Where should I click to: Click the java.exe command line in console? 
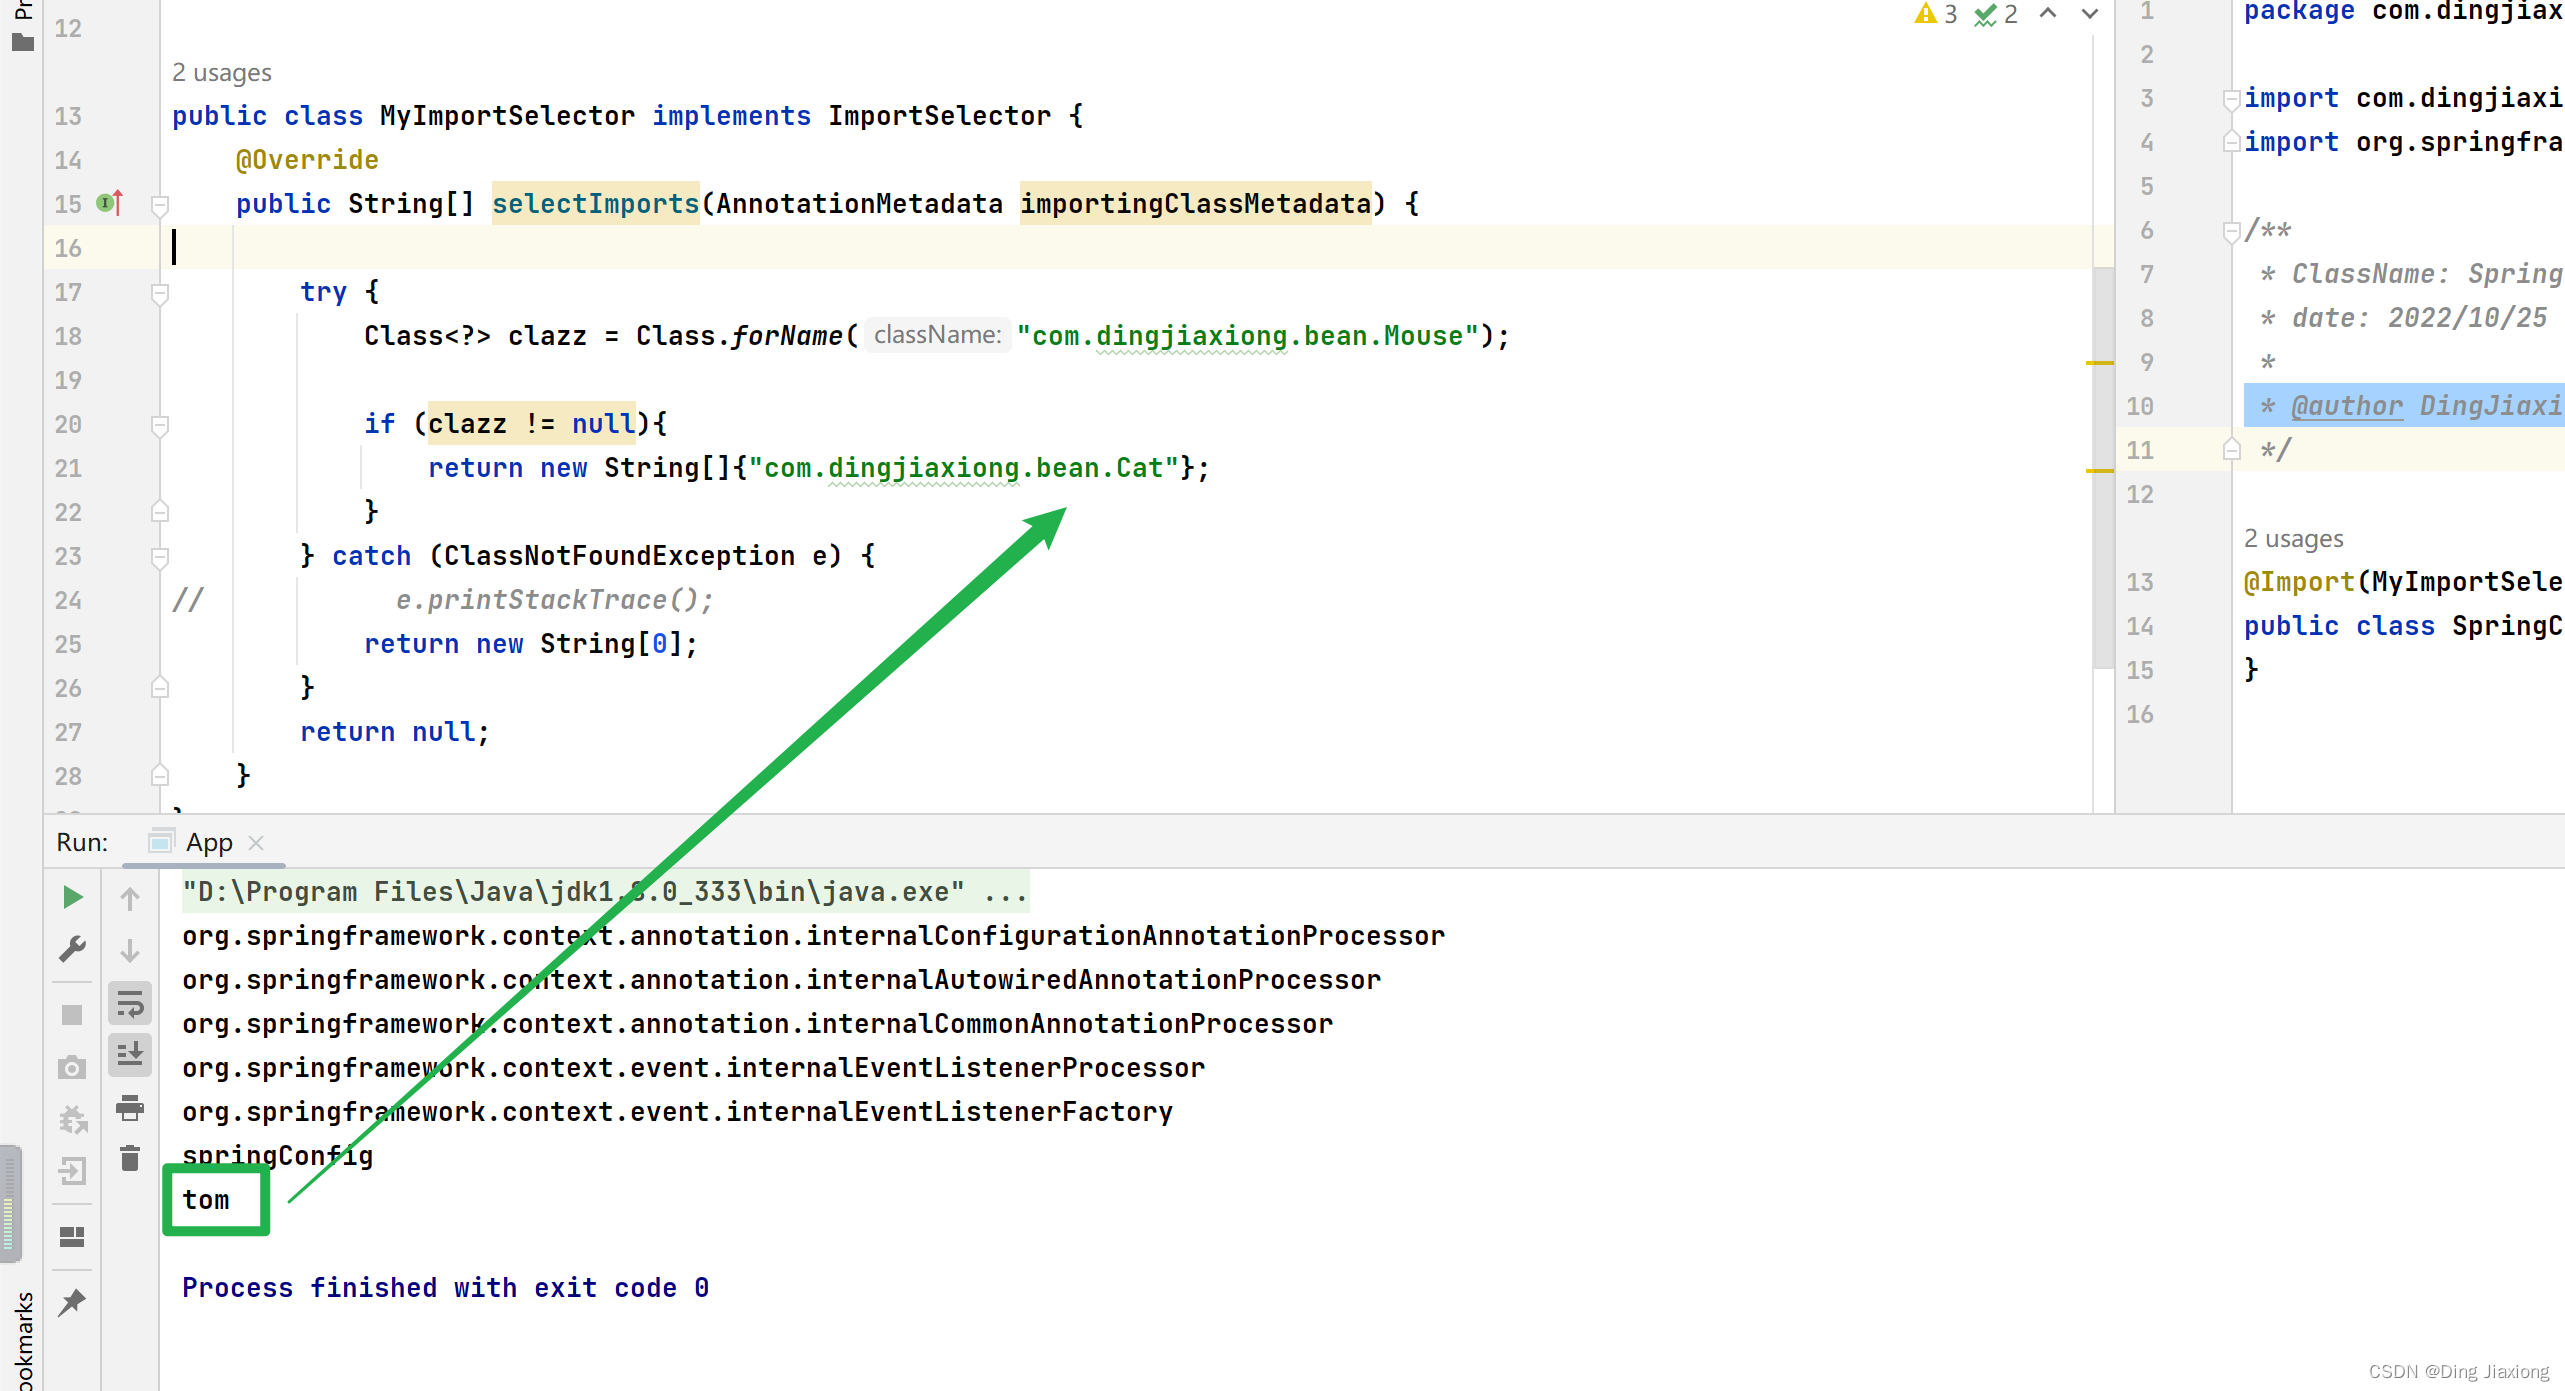click(x=605, y=891)
